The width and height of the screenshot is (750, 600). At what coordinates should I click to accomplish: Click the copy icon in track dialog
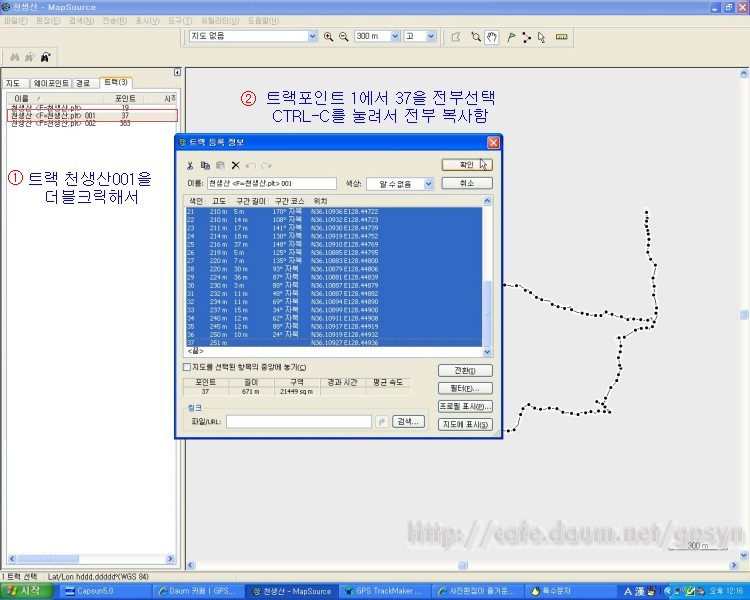point(205,166)
